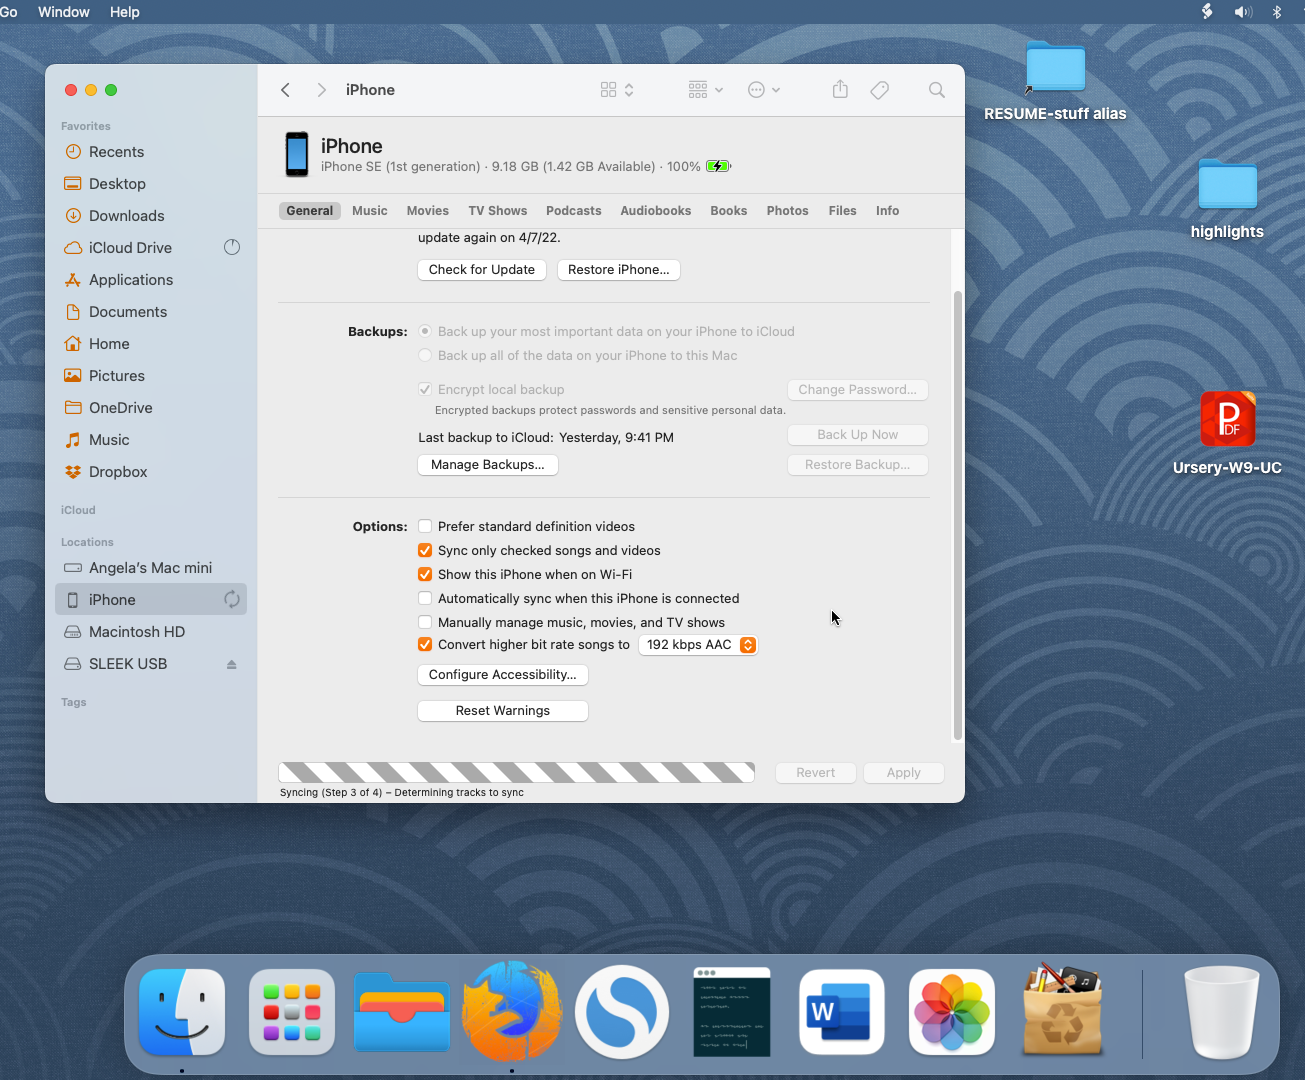Open the icon view switcher dropdown
The width and height of the screenshot is (1305, 1080).
tap(617, 90)
